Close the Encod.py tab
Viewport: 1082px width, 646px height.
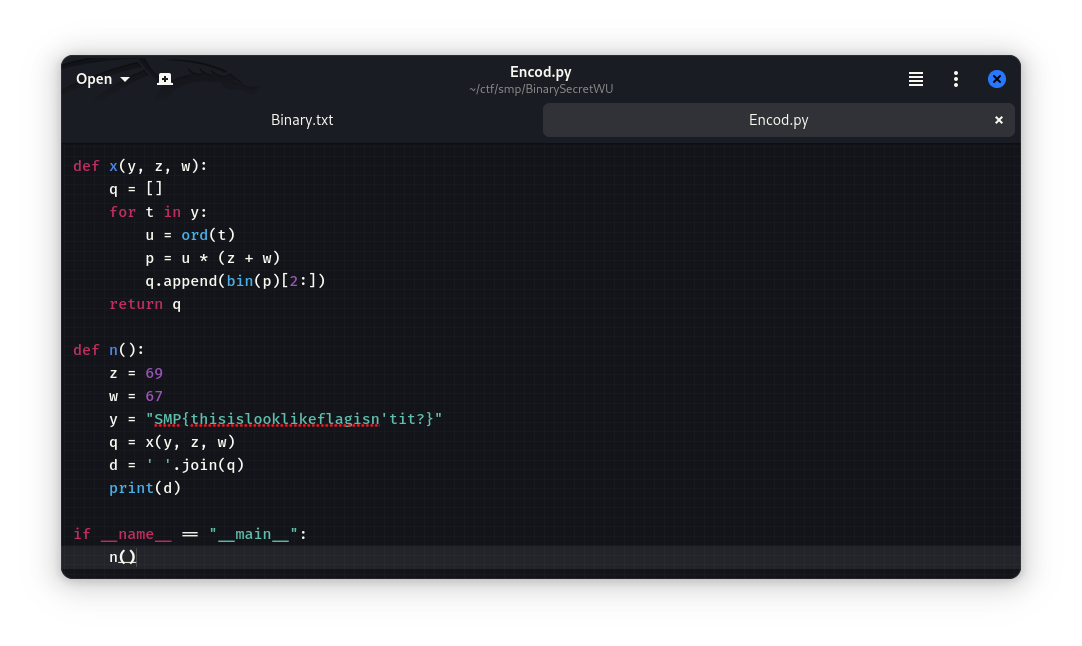click(998, 120)
